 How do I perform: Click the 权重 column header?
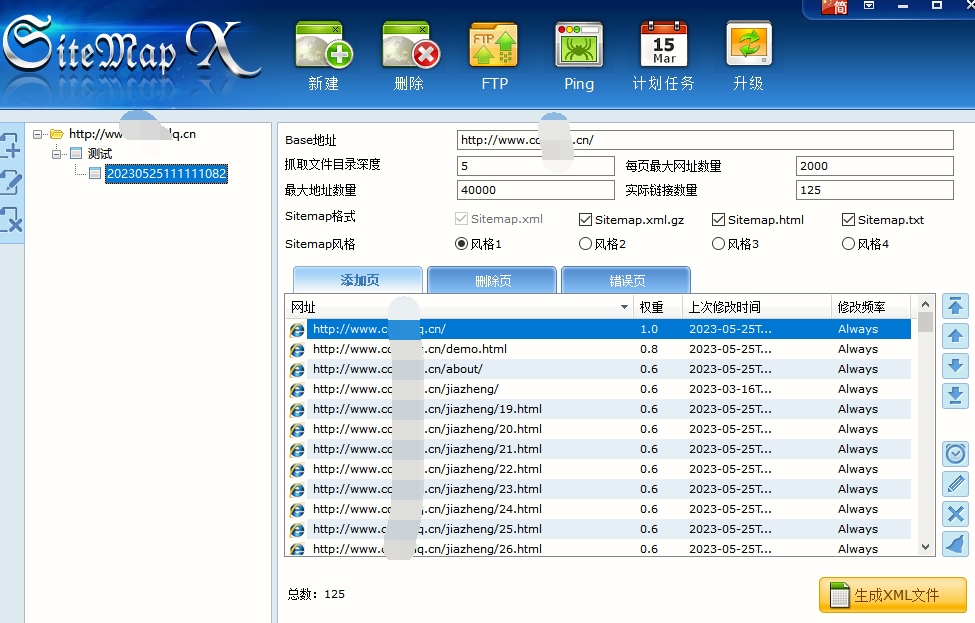[x=658, y=307]
